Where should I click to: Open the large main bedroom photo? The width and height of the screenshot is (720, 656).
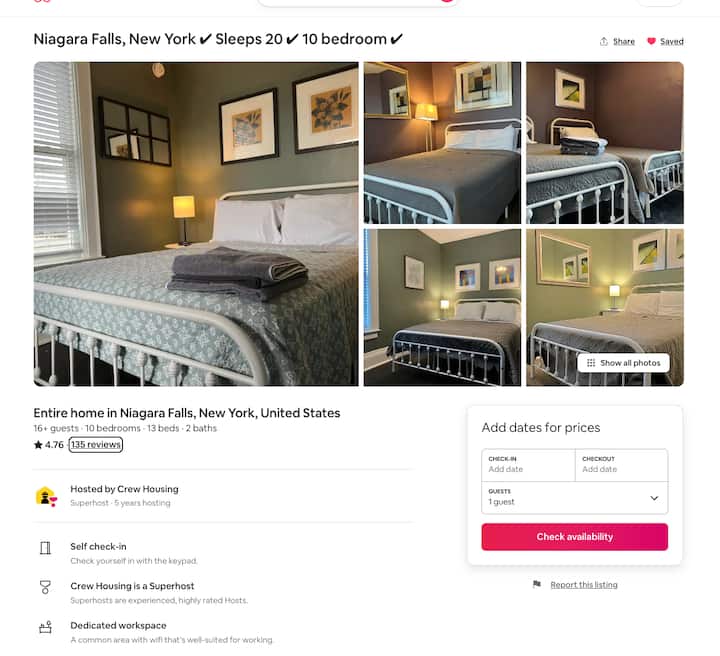(196, 224)
